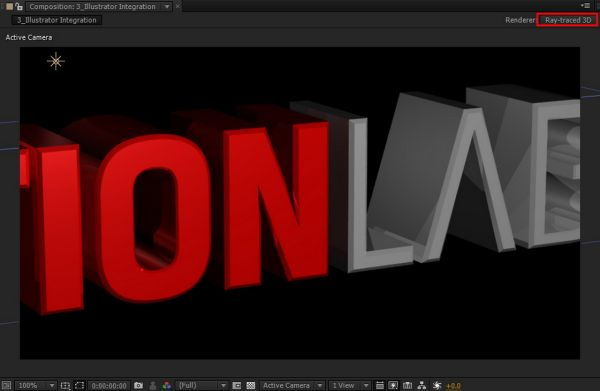Image resolution: width=600 pixels, height=391 pixels.
Task: Open the RGB channel and color management icon
Action: pyautogui.click(x=166, y=385)
